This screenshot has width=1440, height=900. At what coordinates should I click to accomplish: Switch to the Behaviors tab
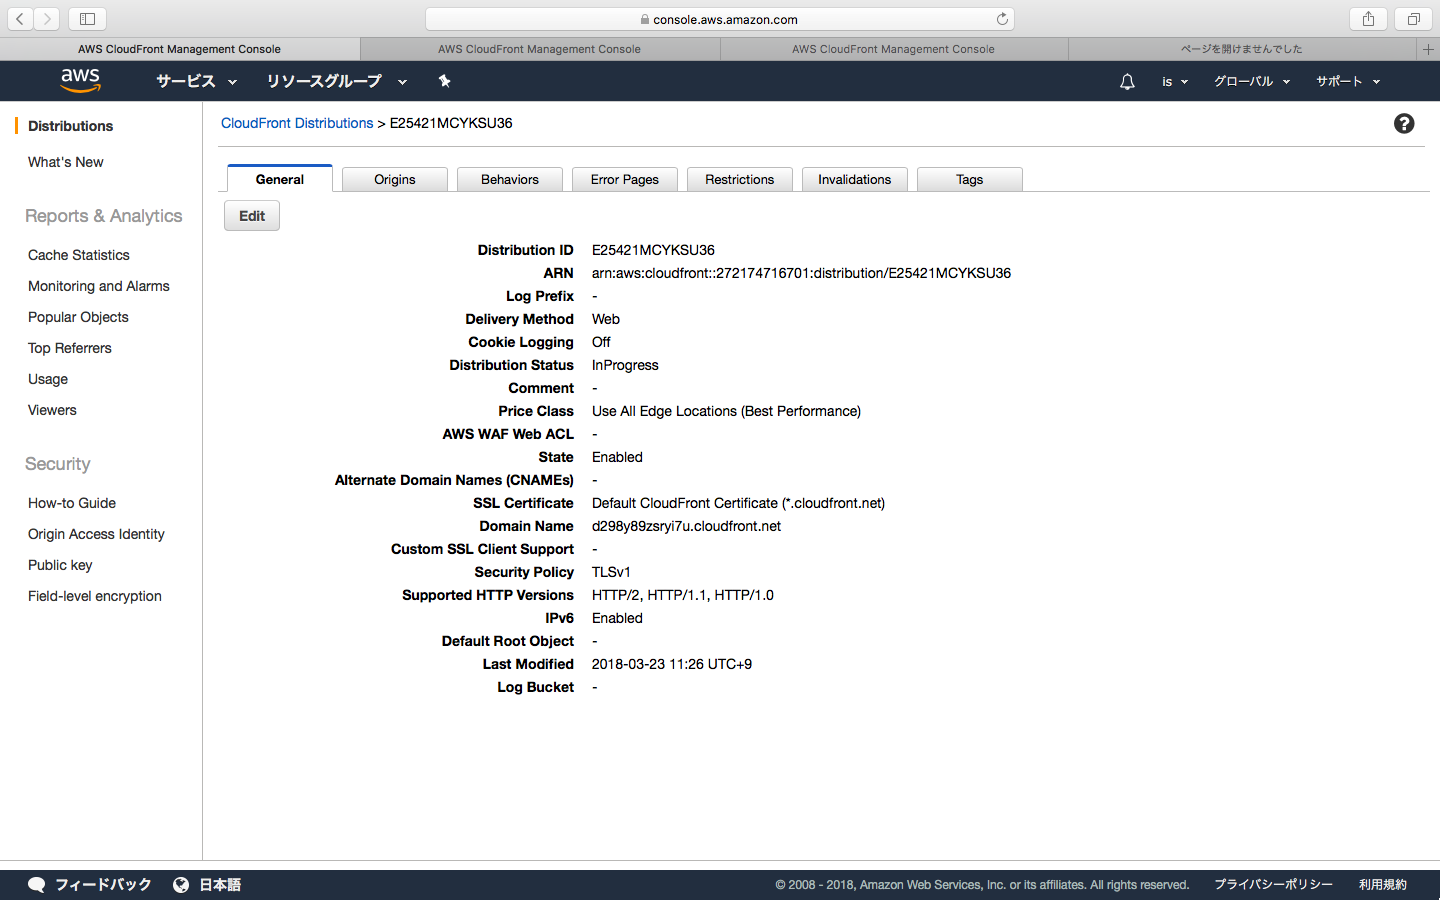pos(510,179)
